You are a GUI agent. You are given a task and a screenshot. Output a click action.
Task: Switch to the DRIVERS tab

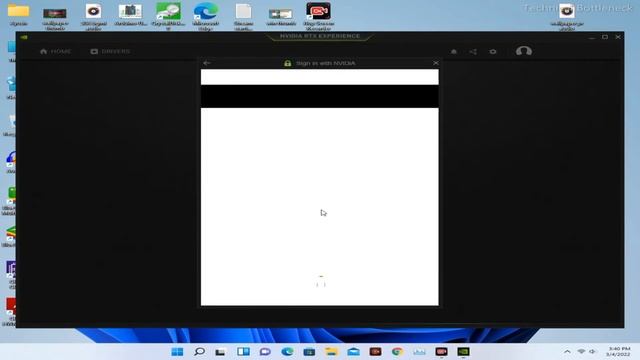point(110,51)
